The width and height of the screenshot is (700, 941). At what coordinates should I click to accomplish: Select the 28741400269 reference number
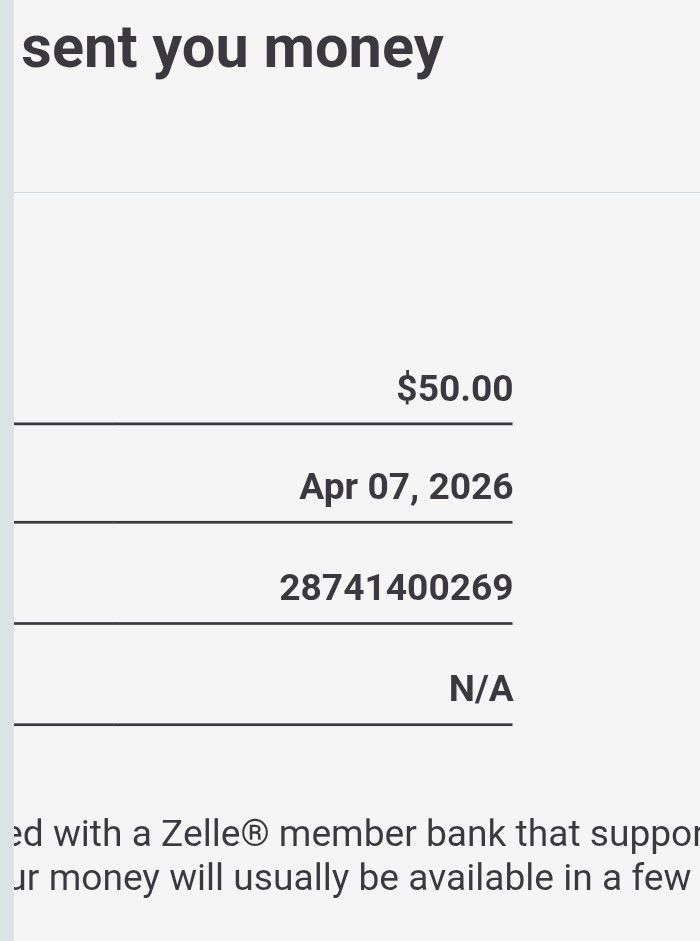point(395,587)
